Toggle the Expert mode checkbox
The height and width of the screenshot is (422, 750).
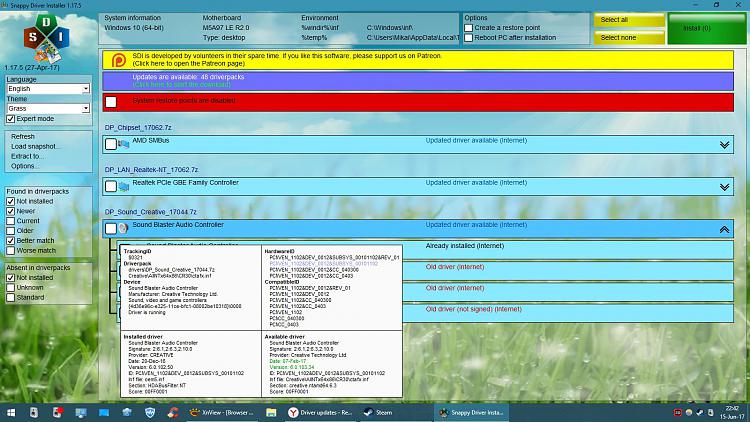click(11, 119)
